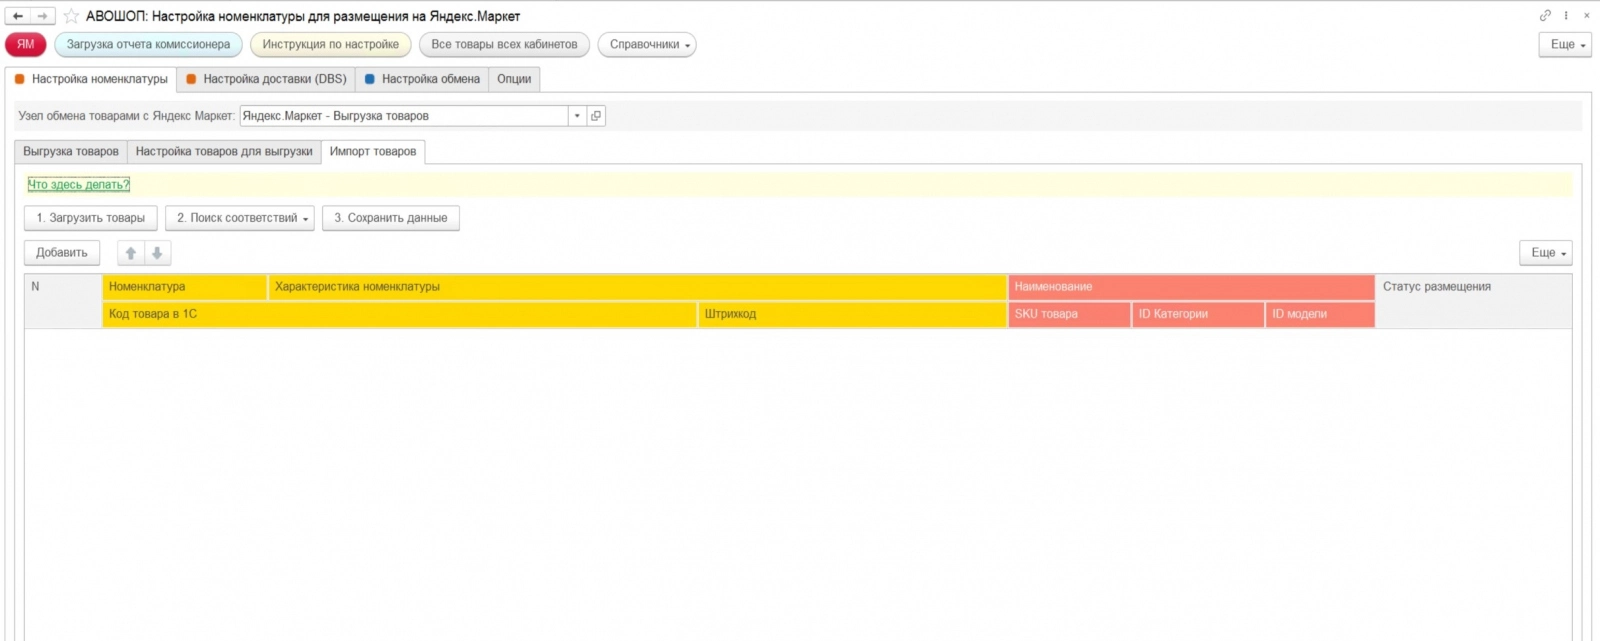The width and height of the screenshot is (1600, 641).
Task: Click the Наименование column header
Action: (x=1192, y=287)
